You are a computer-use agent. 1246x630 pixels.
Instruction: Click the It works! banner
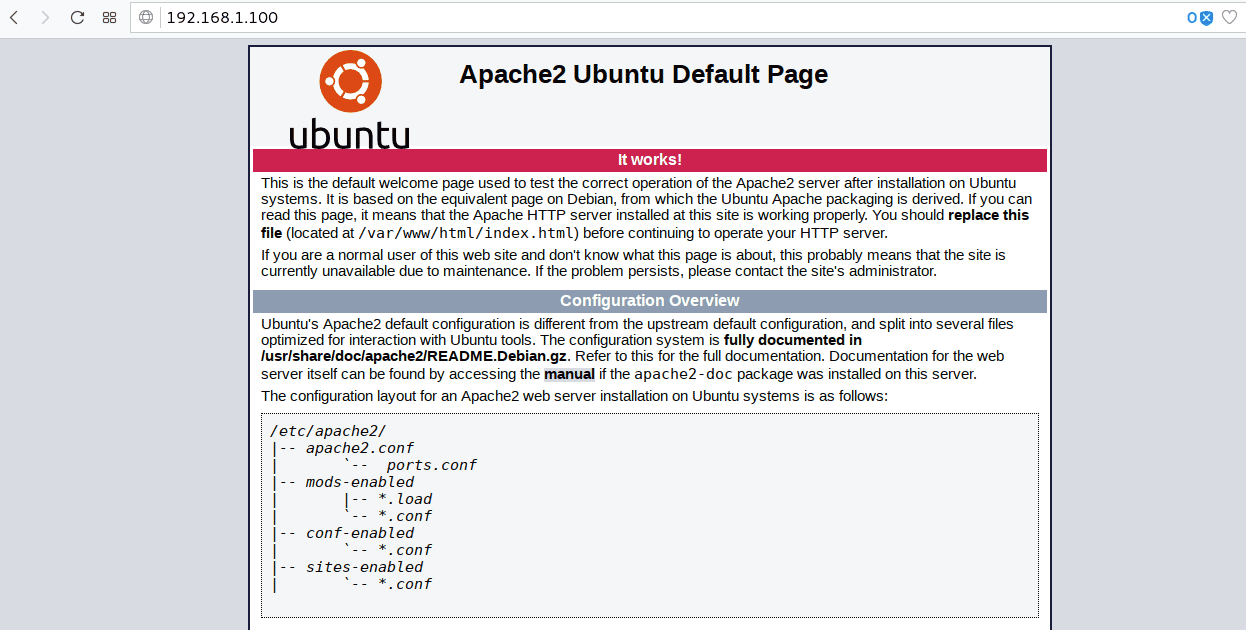tap(650, 160)
